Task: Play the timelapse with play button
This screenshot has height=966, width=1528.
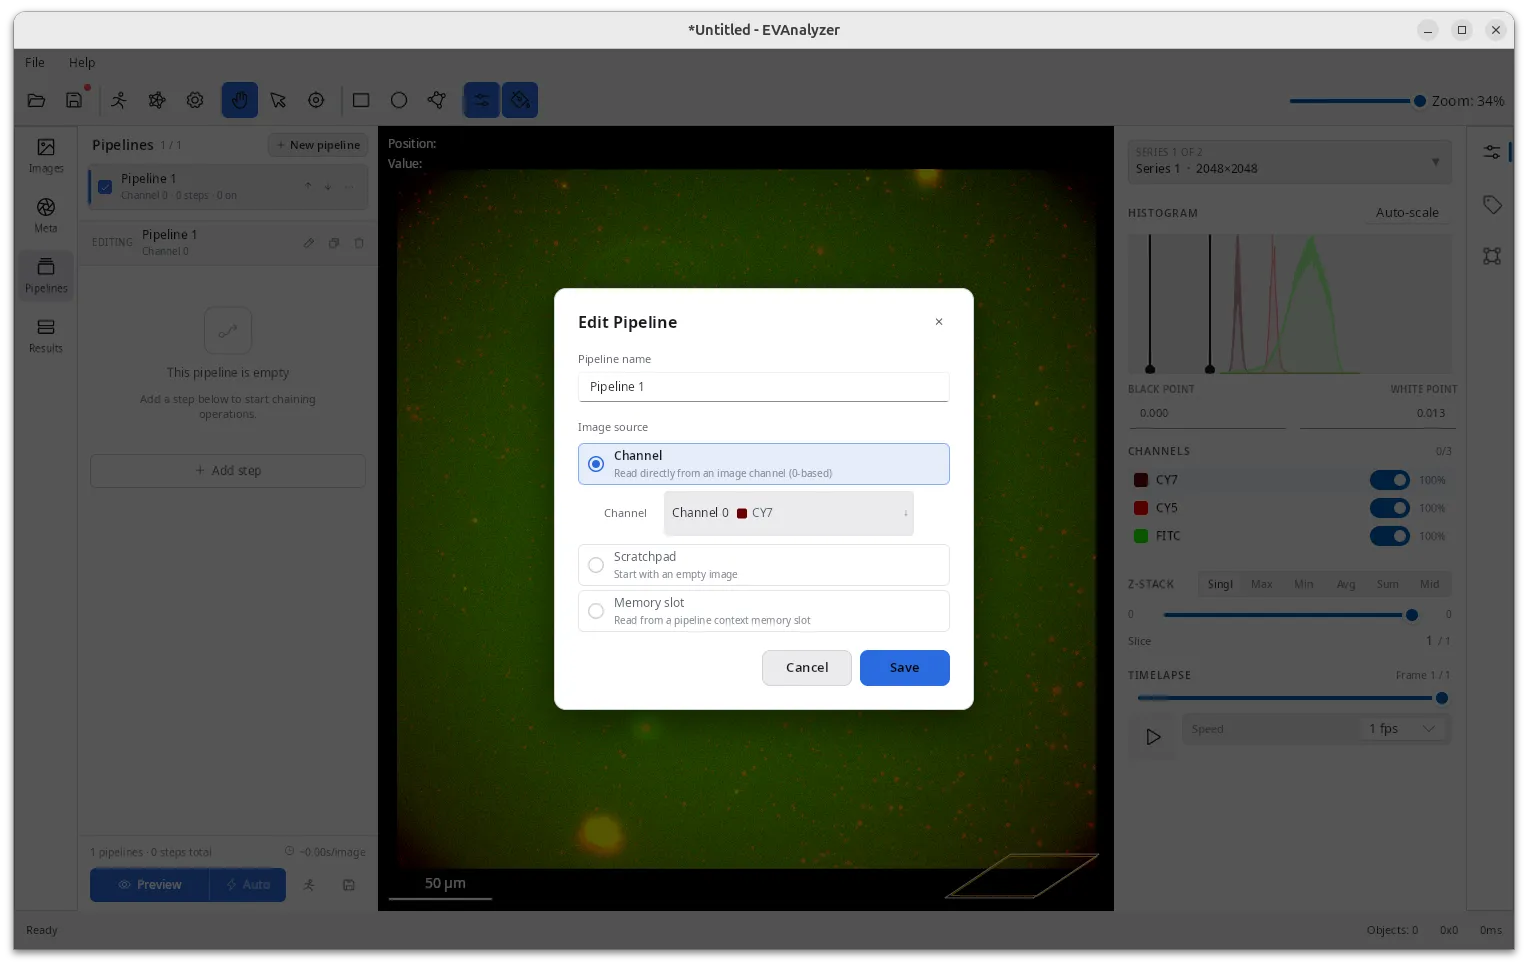Action: coord(1153,737)
